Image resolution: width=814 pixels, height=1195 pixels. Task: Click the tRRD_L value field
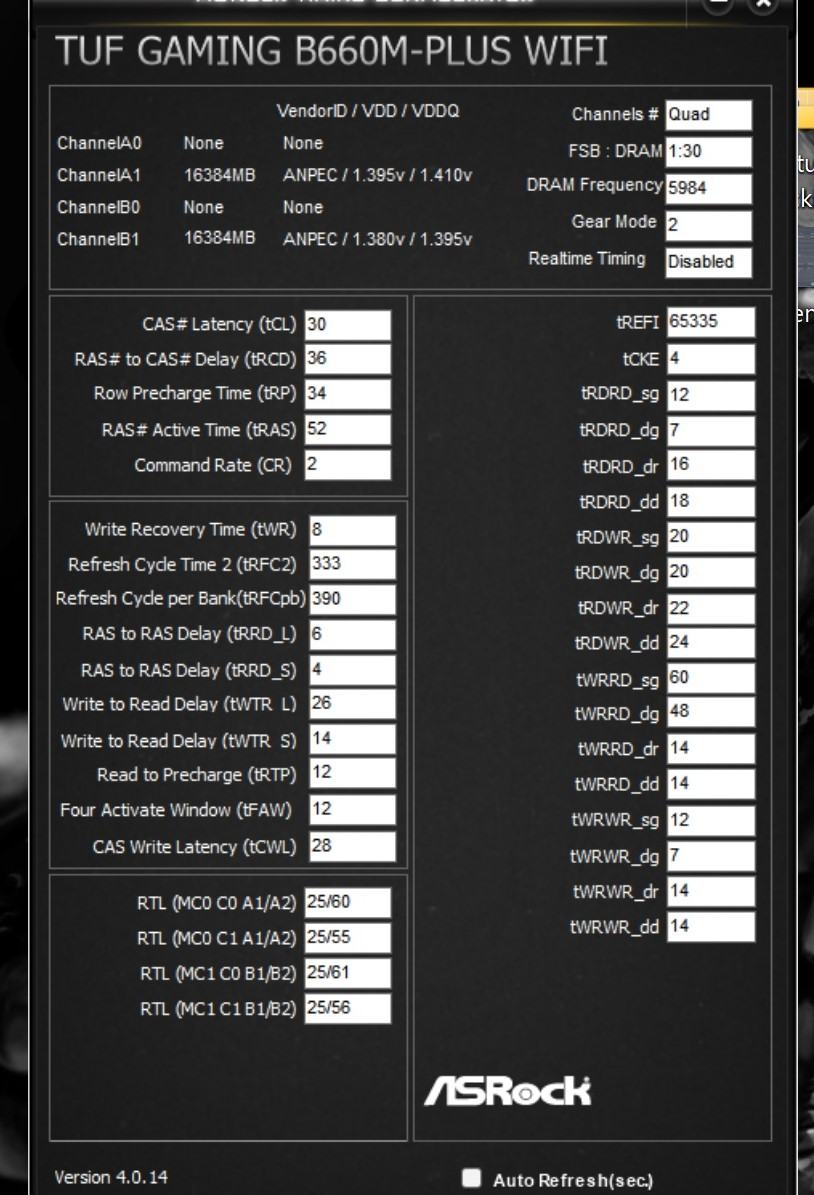tap(352, 635)
